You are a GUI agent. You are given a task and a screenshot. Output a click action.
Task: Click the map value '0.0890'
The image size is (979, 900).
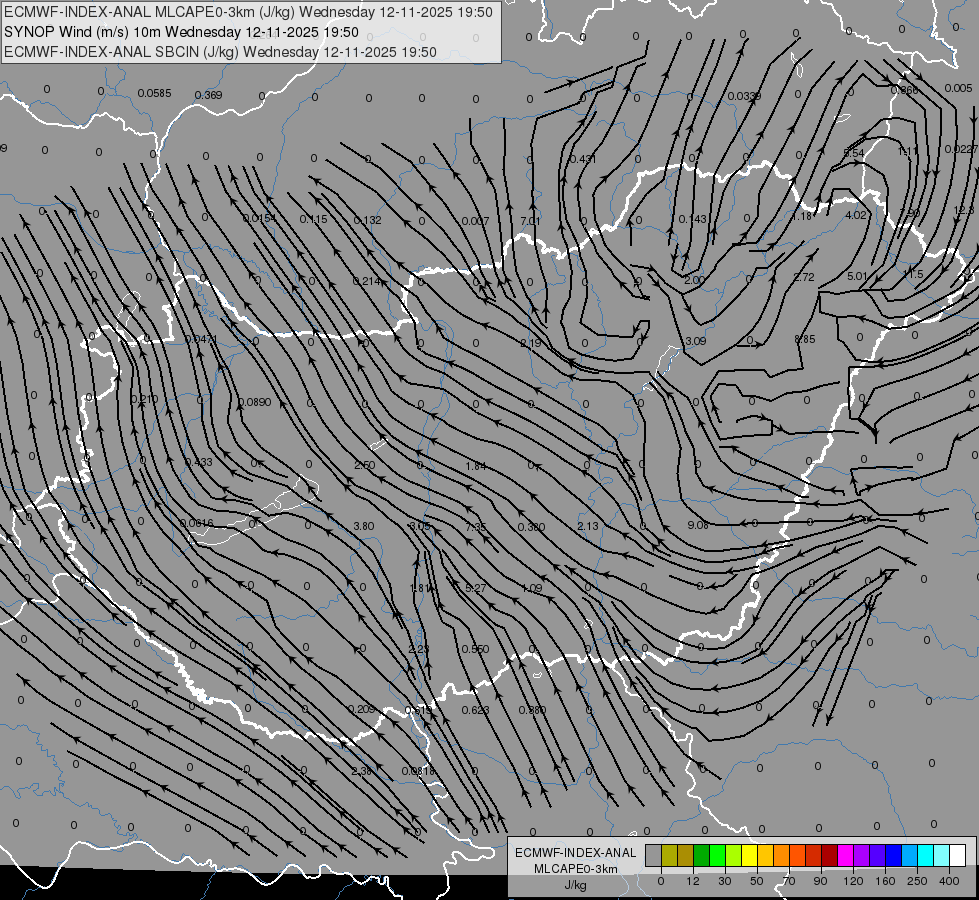(255, 402)
